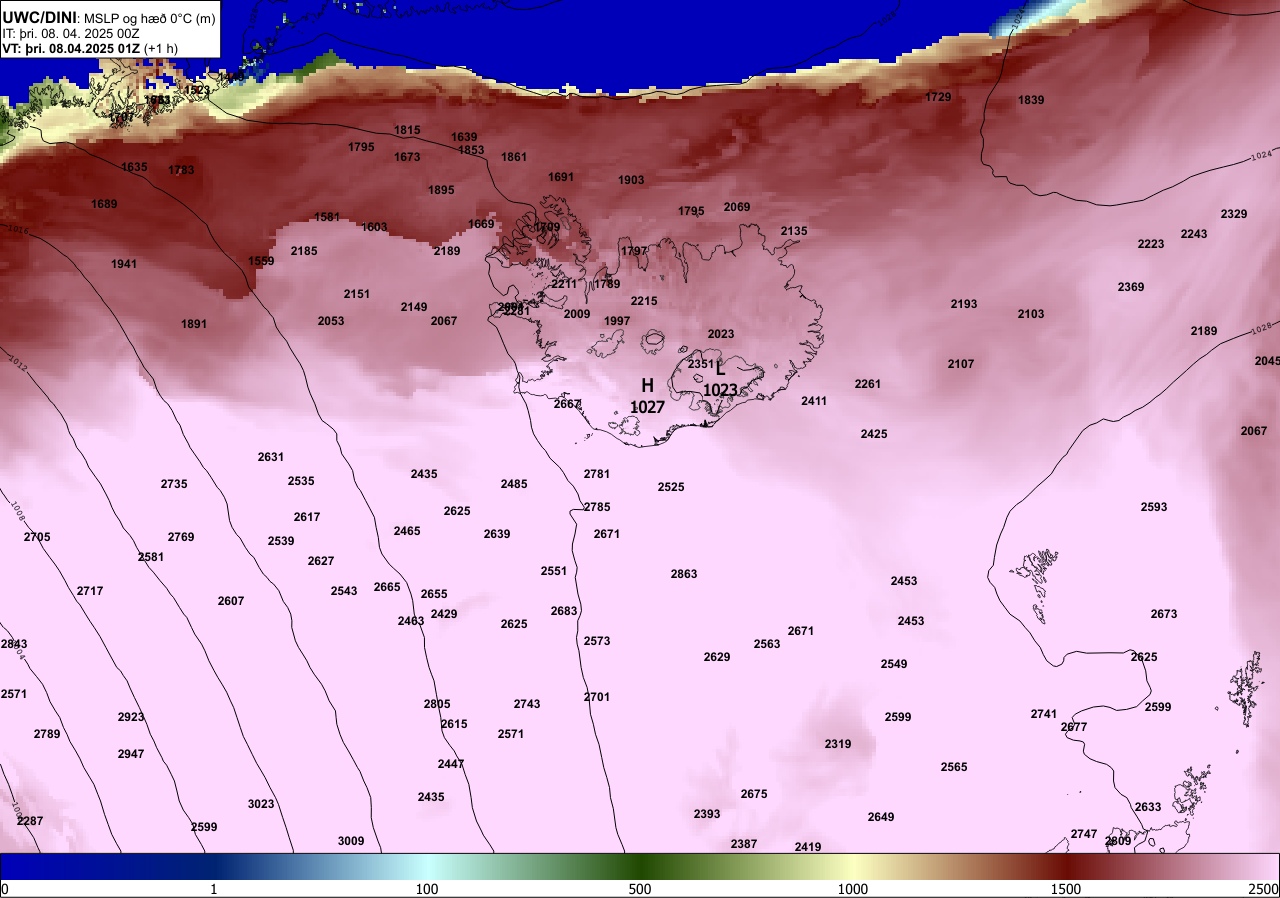Click the height value '2215' over Iceland
This screenshot has width=1280, height=898.
tap(644, 301)
